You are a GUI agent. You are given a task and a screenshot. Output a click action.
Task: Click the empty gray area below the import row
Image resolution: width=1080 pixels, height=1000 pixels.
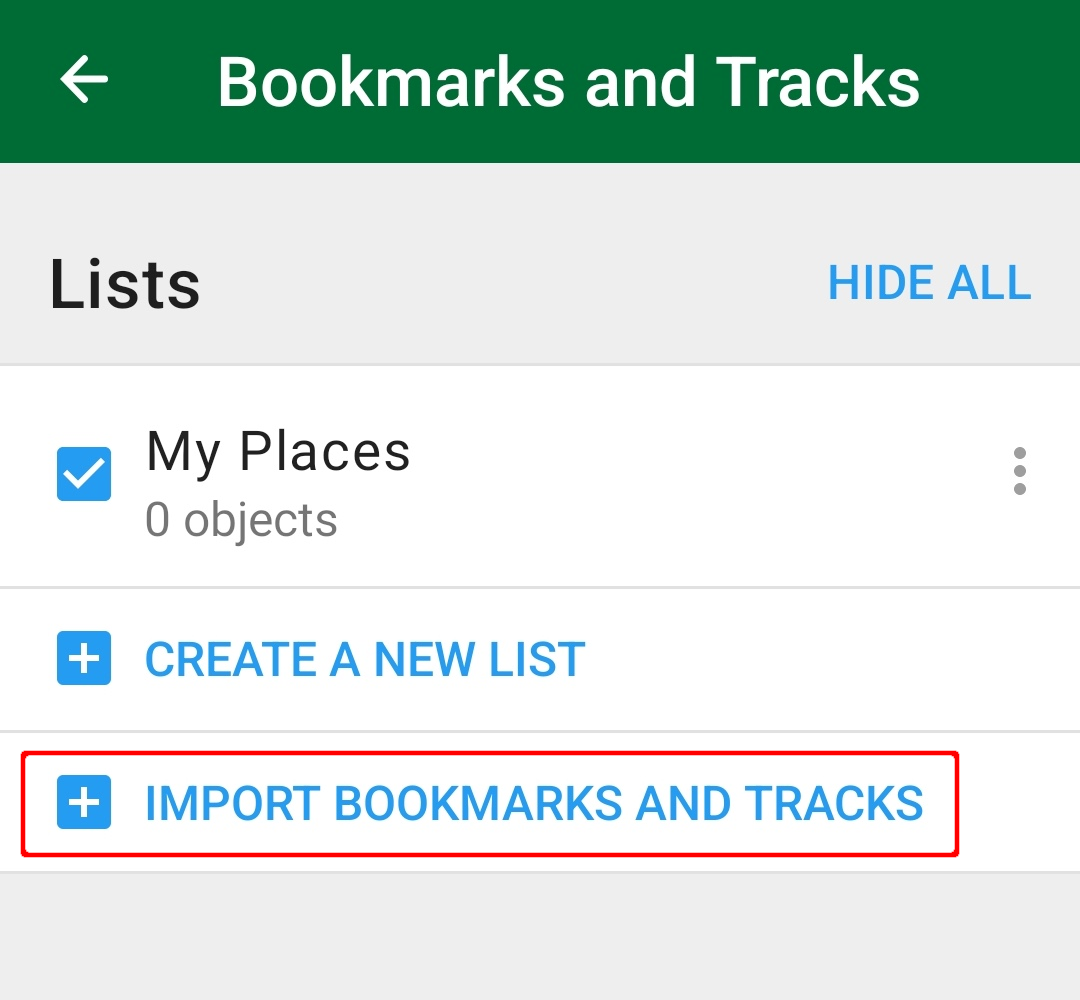[540, 937]
